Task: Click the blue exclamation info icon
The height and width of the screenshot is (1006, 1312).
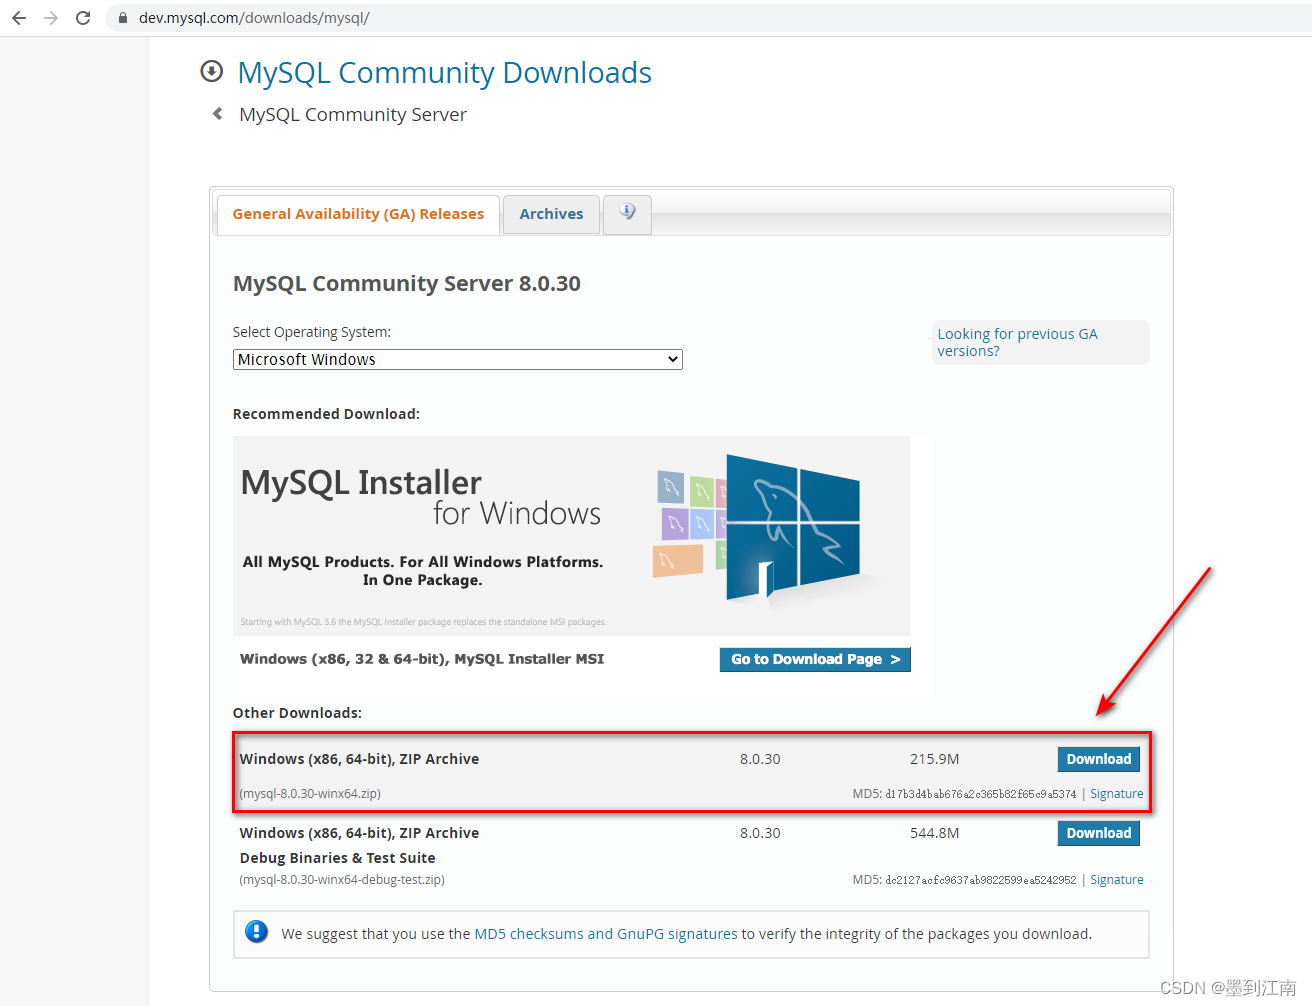Action: (257, 932)
